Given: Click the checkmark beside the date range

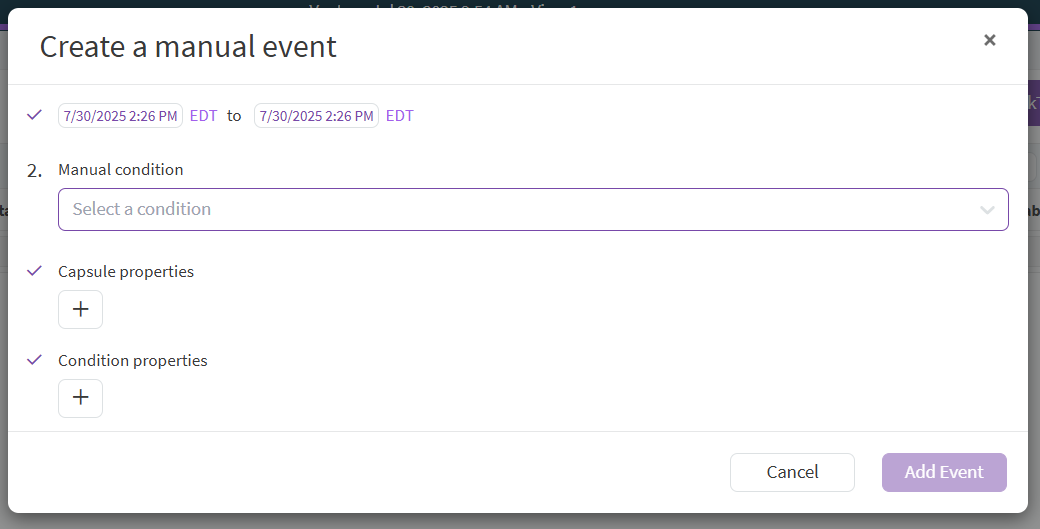Looking at the screenshot, I should pos(34,115).
